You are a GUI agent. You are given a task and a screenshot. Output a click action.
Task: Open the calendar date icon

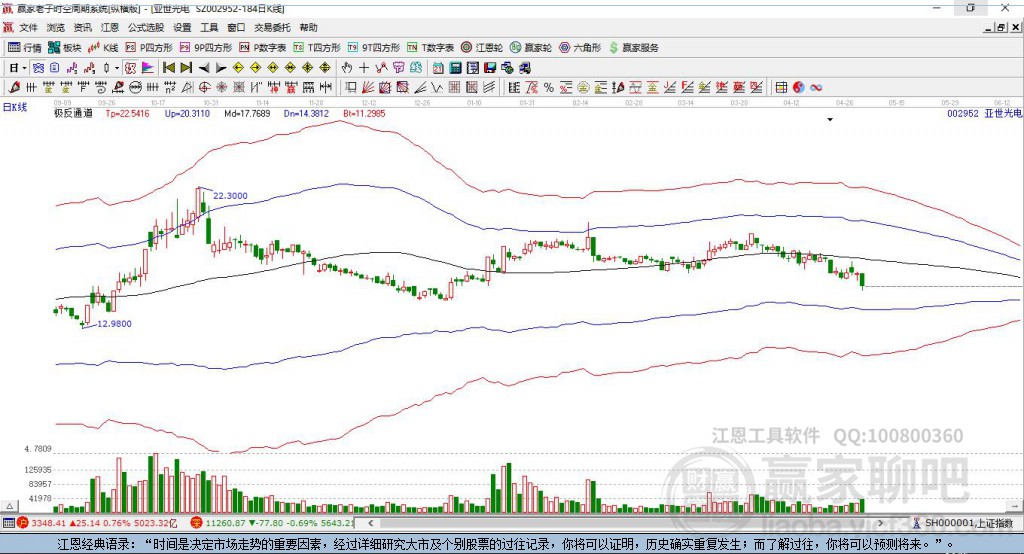(438, 68)
